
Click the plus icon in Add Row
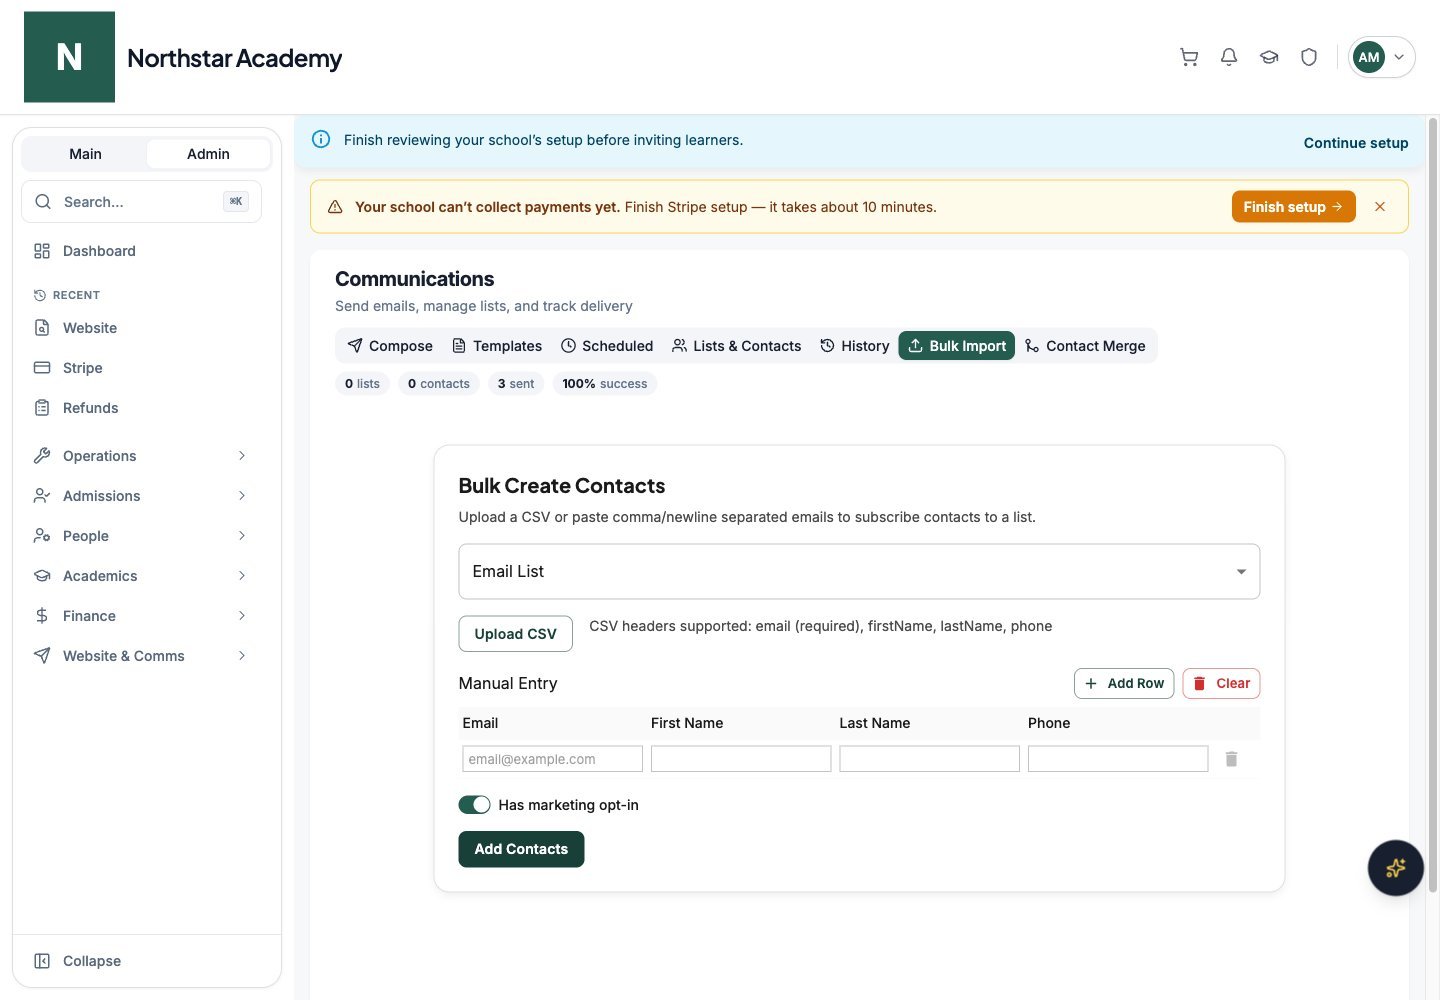point(1091,683)
